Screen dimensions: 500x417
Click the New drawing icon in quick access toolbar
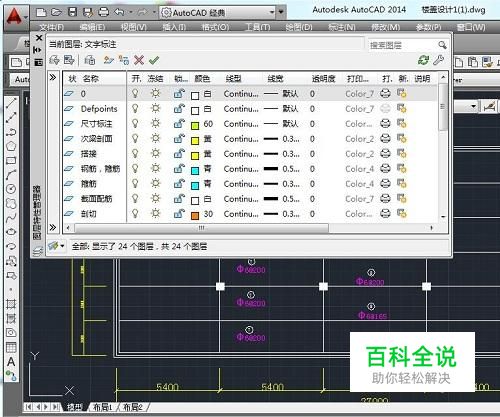pyautogui.click(x=41, y=13)
